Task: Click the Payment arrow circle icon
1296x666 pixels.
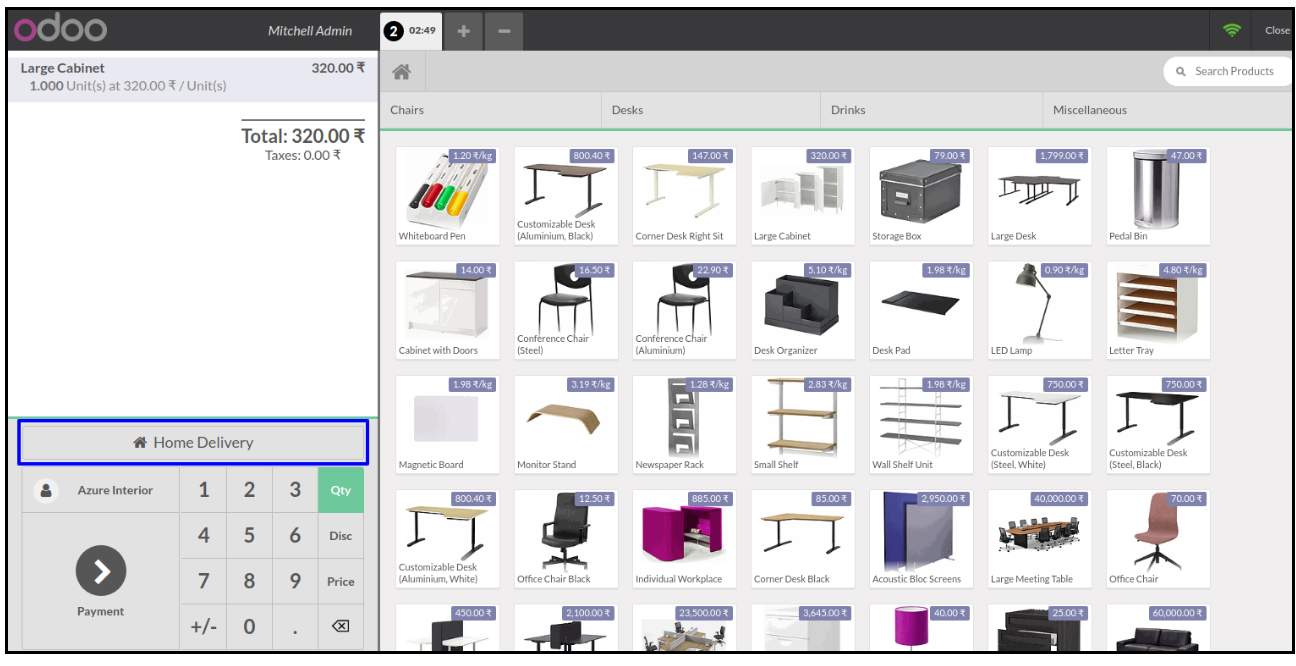Action: coord(101,571)
